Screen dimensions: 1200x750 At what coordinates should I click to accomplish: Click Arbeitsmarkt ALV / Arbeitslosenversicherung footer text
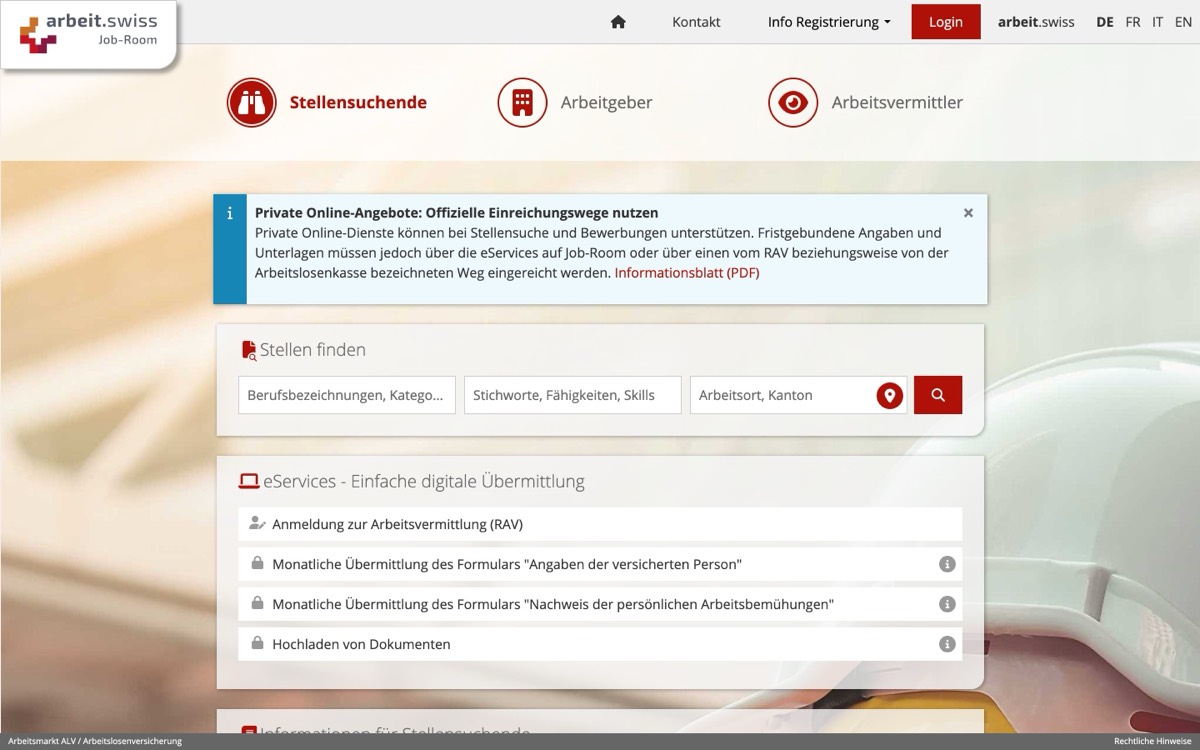(x=95, y=741)
